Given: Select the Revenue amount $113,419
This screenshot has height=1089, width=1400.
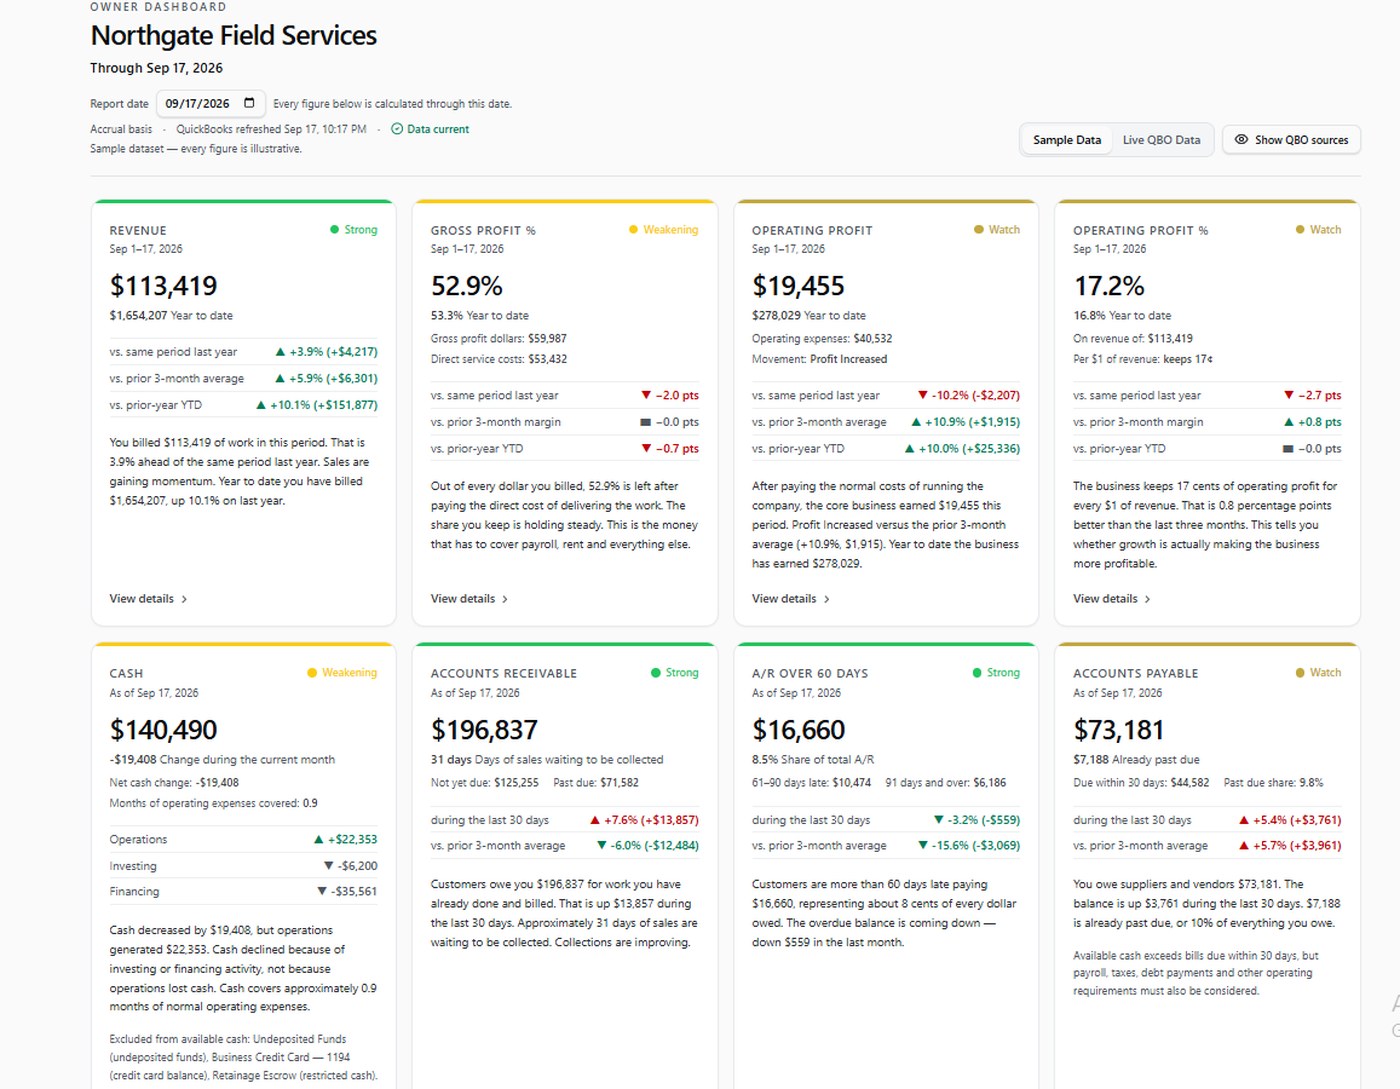Looking at the screenshot, I should [x=163, y=286].
